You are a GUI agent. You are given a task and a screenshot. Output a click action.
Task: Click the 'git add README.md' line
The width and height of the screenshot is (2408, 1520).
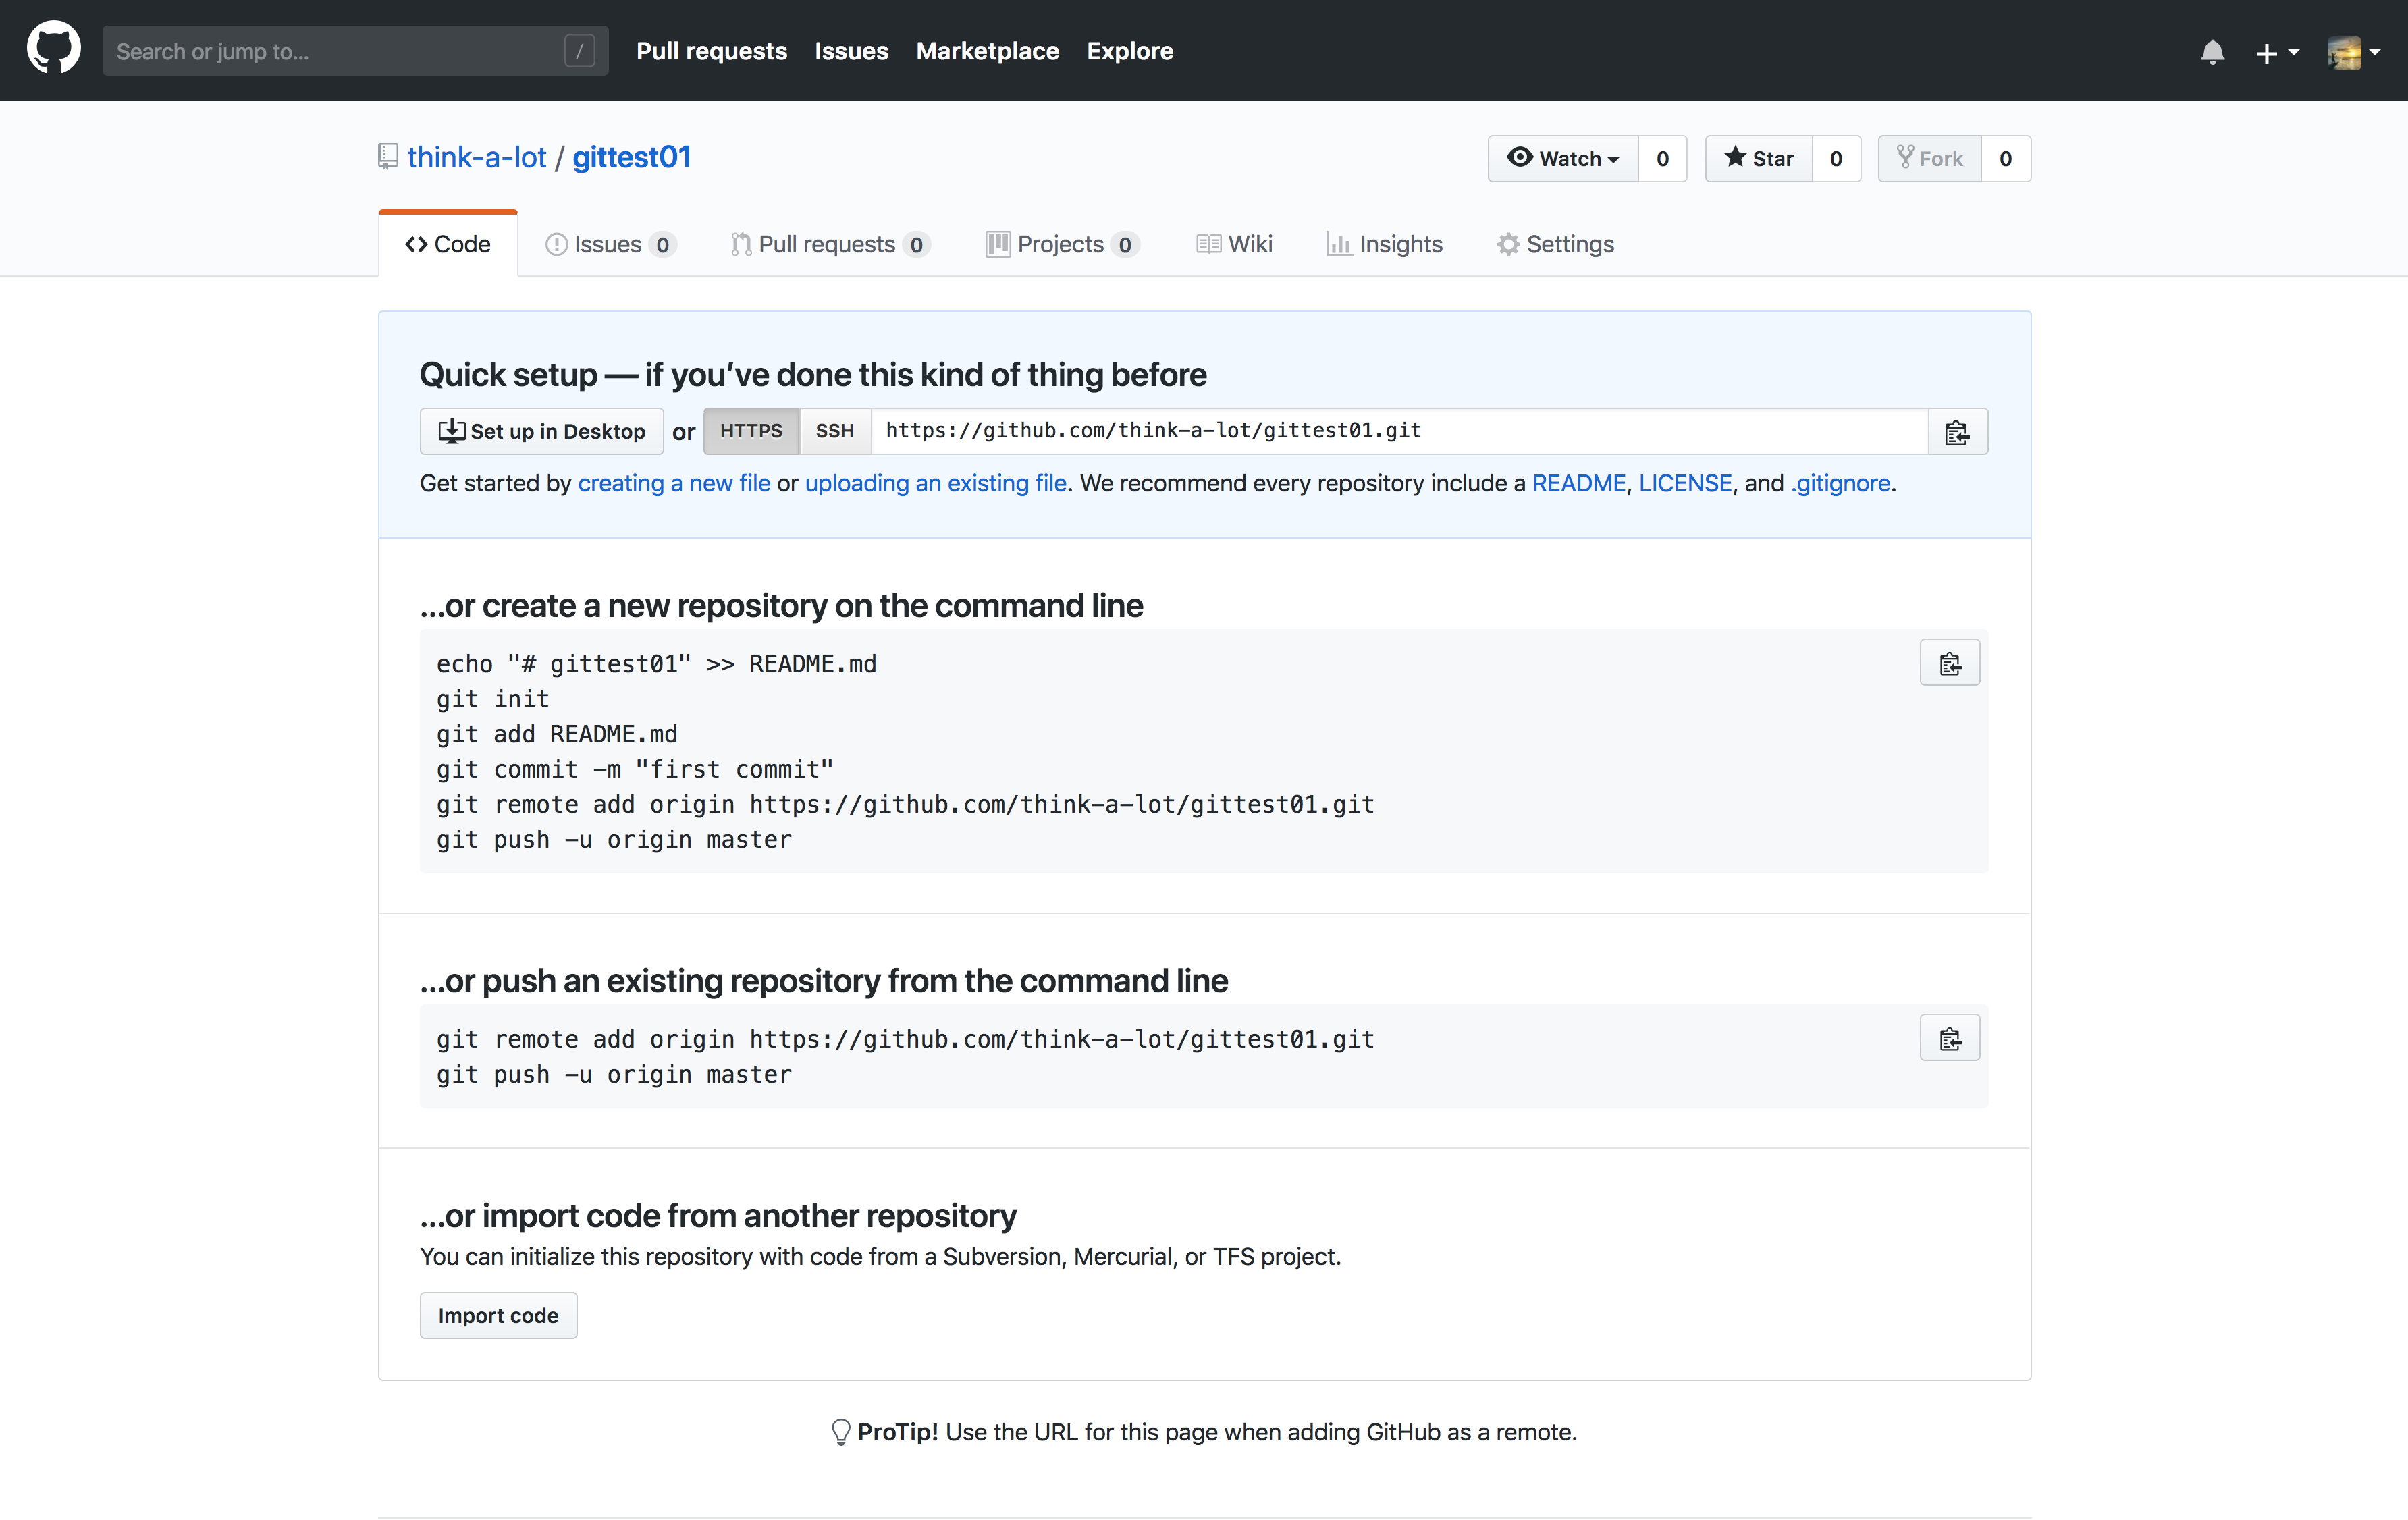tap(557, 734)
